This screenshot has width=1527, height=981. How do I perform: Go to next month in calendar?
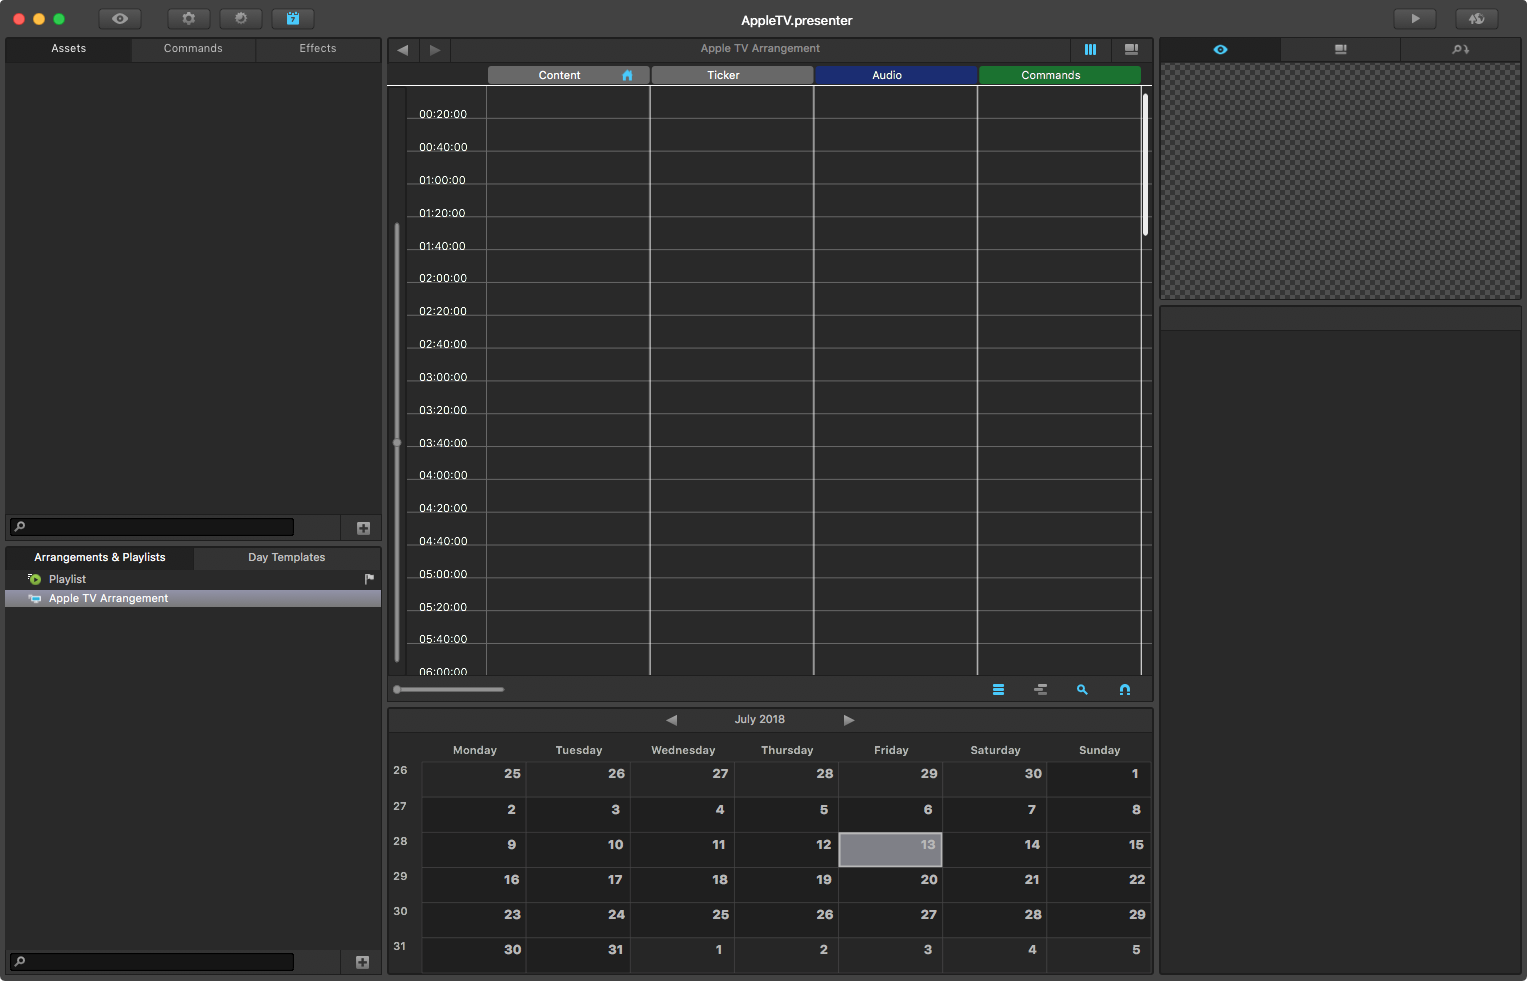pyautogui.click(x=849, y=720)
